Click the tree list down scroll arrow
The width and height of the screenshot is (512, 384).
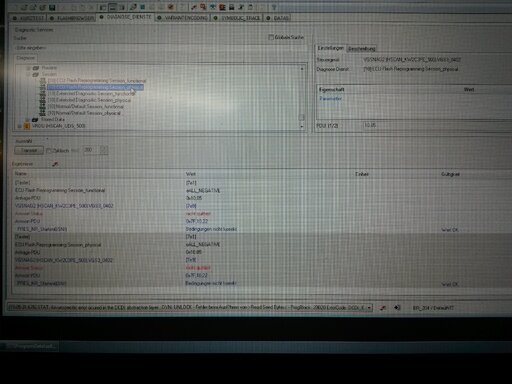click(x=302, y=126)
